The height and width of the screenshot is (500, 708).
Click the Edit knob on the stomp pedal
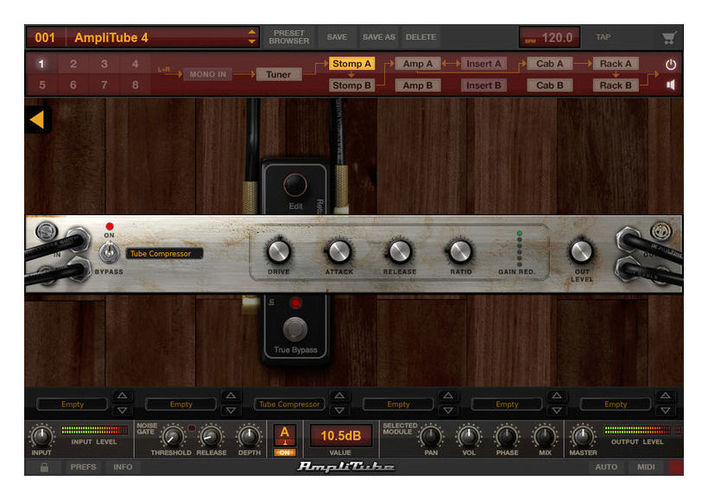295,185
